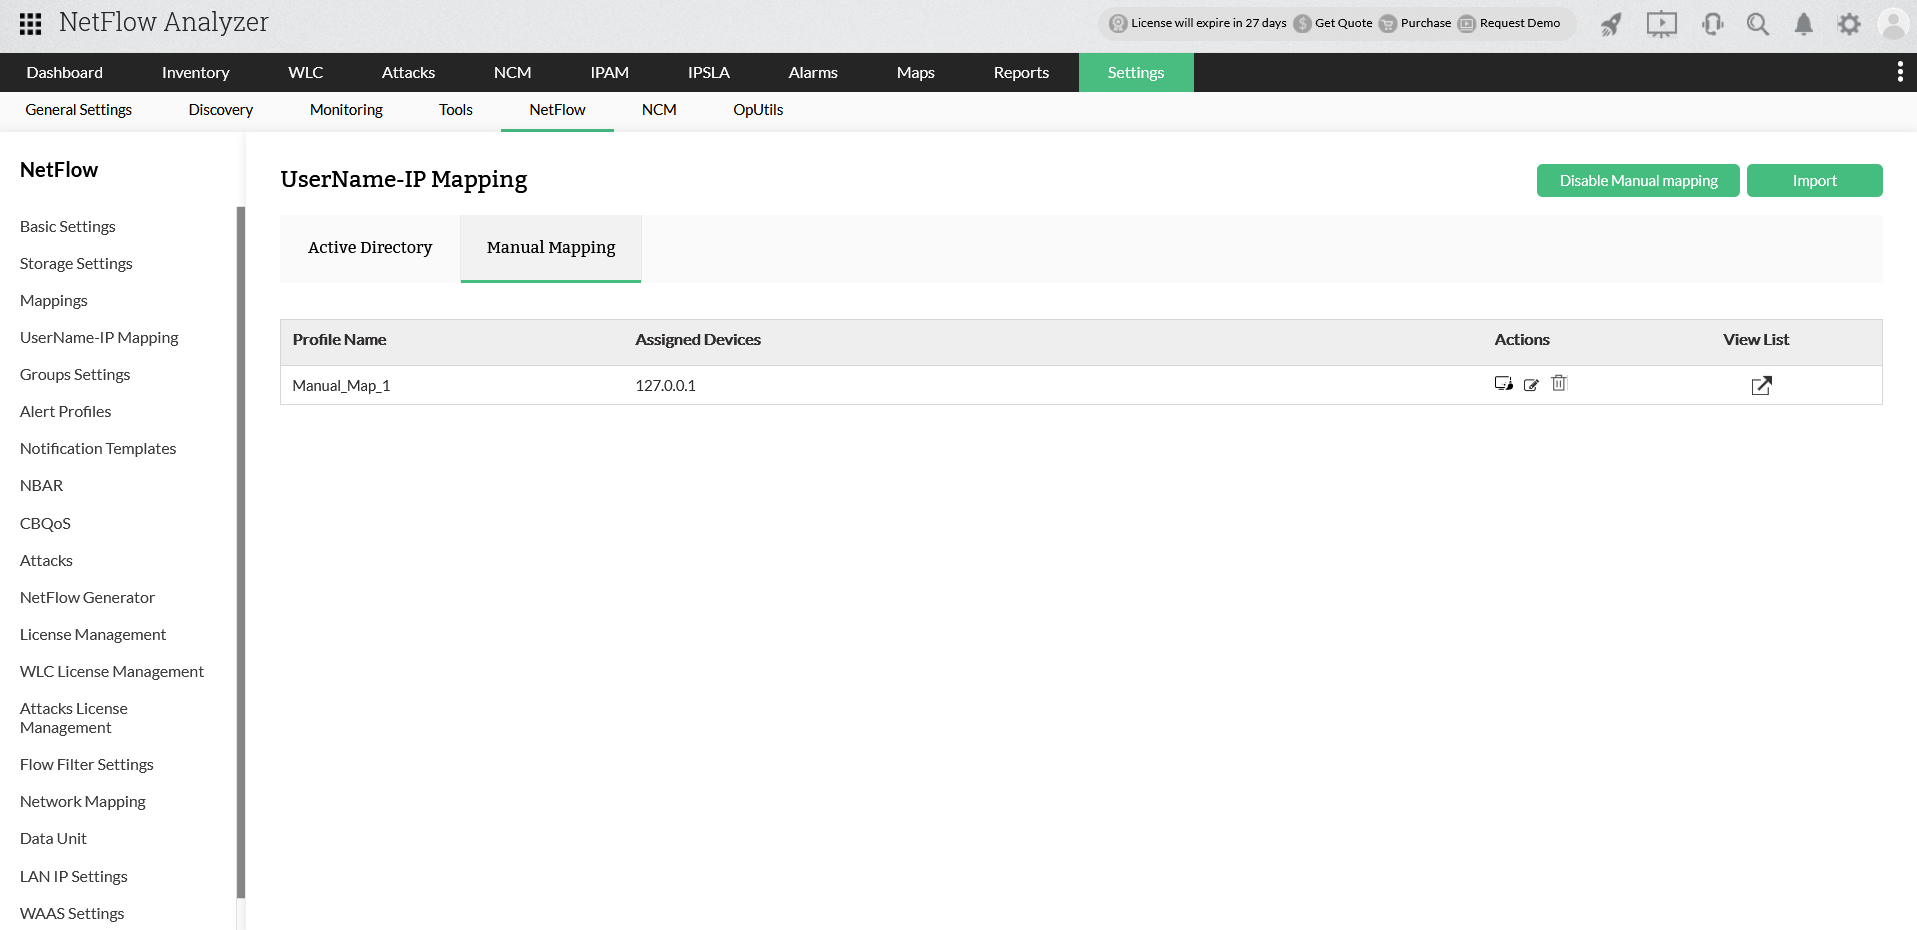Switch to the Discovery sub-tab
Viewport: 1917px width, 930px height.
coord(221,110)
